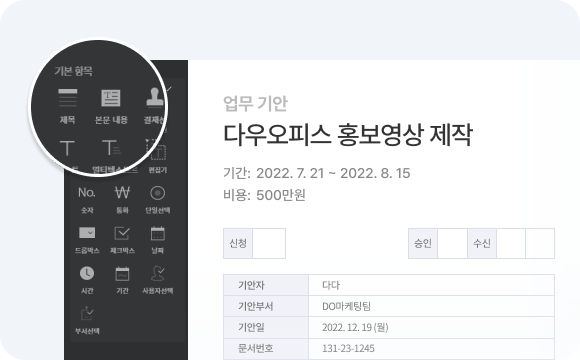The height and width of the screenshot is (360, 580).
Task: Insert the 부서선택 department select item
Action: pos(87,320)
